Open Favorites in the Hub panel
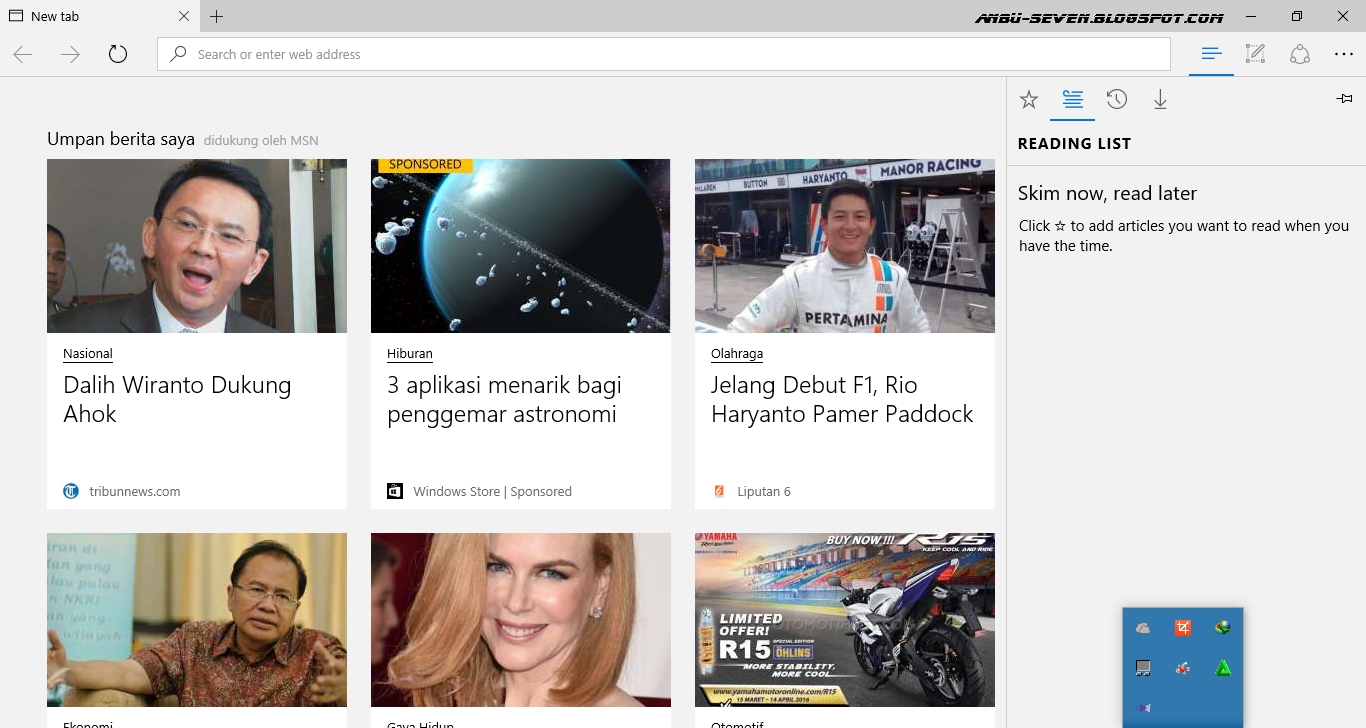1366x728 pixels. click(1029, 99)
